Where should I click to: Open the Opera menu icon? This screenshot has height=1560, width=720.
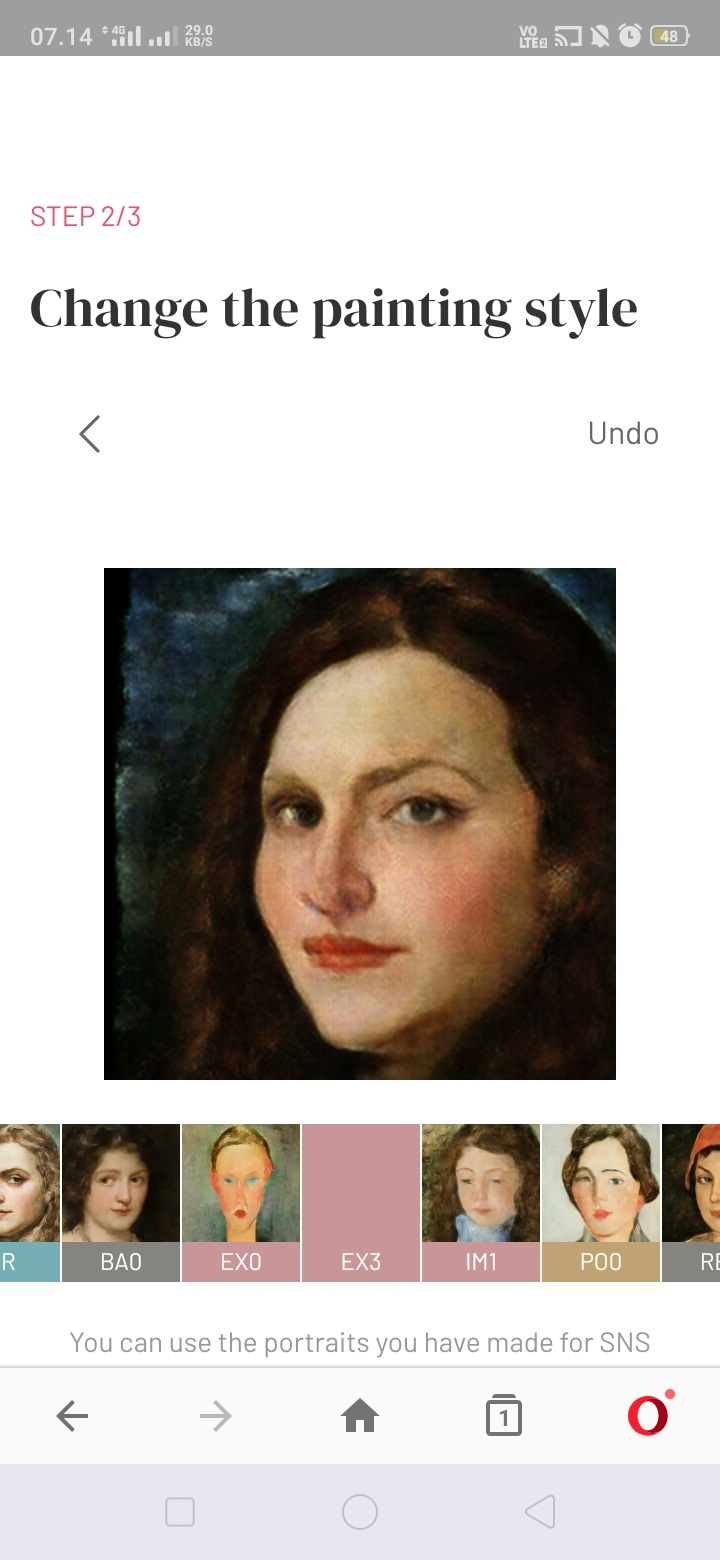pos(648,1414)
